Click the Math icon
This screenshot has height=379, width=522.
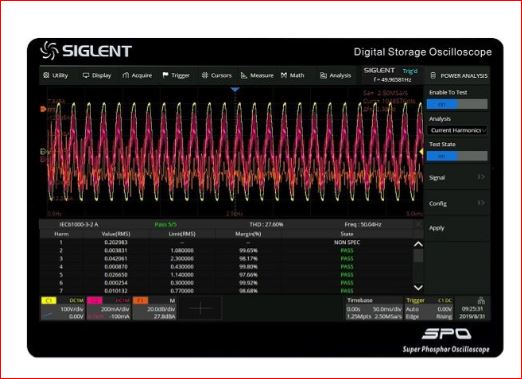tap(284, 75)
